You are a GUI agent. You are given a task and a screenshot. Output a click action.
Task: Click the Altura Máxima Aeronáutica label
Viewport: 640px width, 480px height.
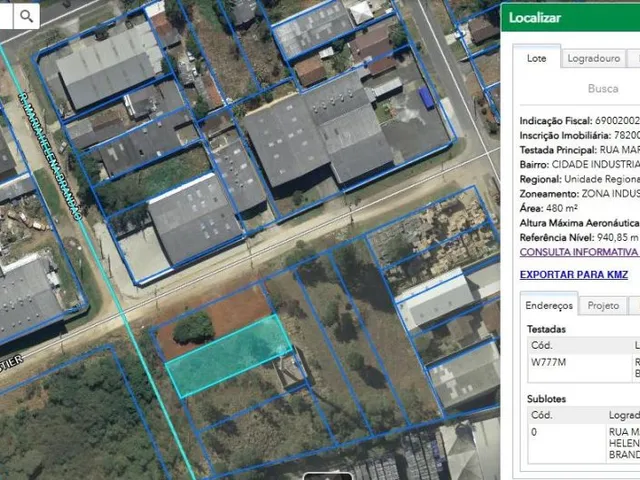[x=579, y=223]
